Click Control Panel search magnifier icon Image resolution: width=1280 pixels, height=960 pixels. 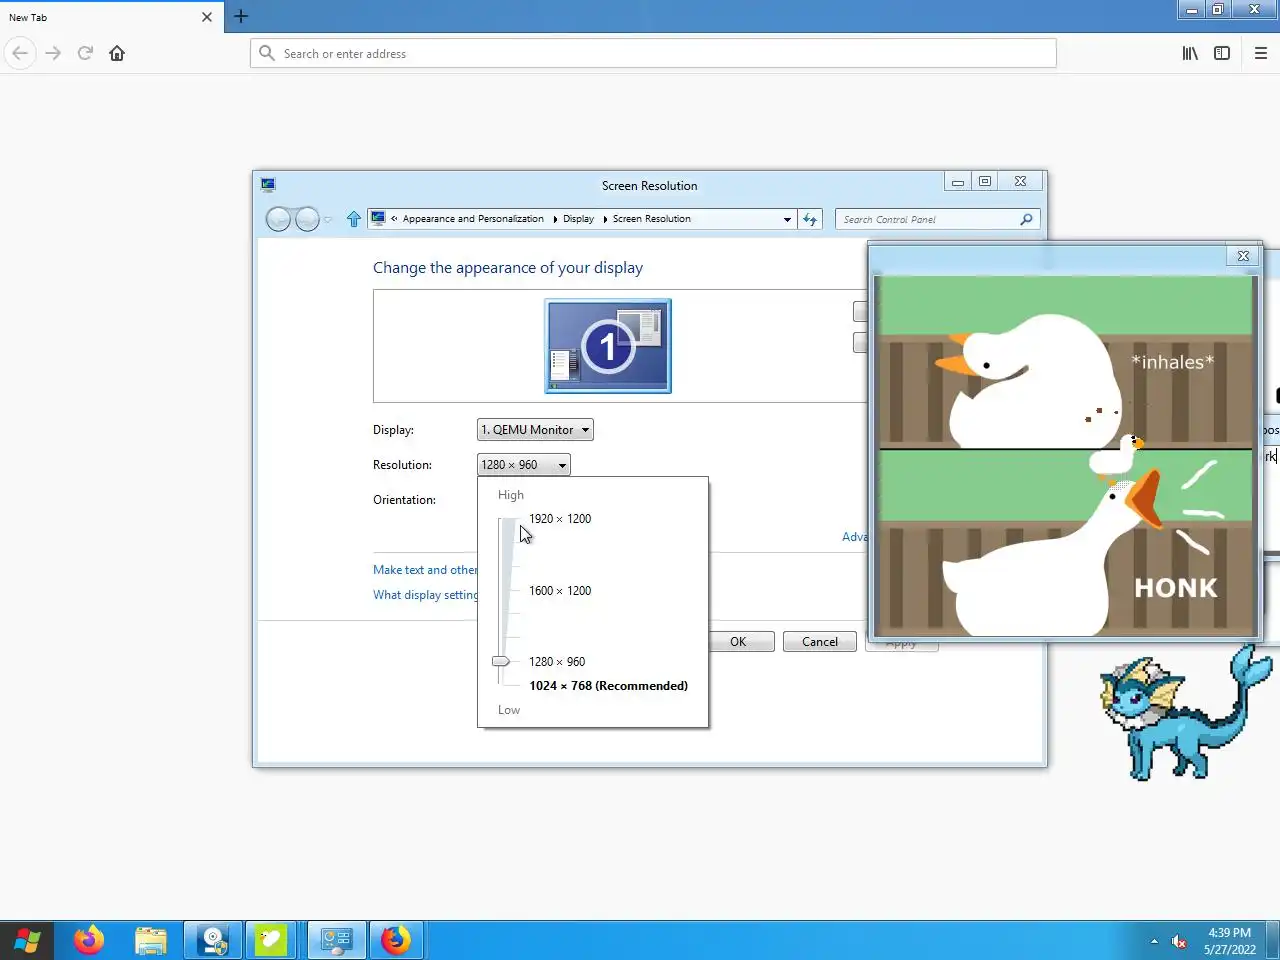1026,219
